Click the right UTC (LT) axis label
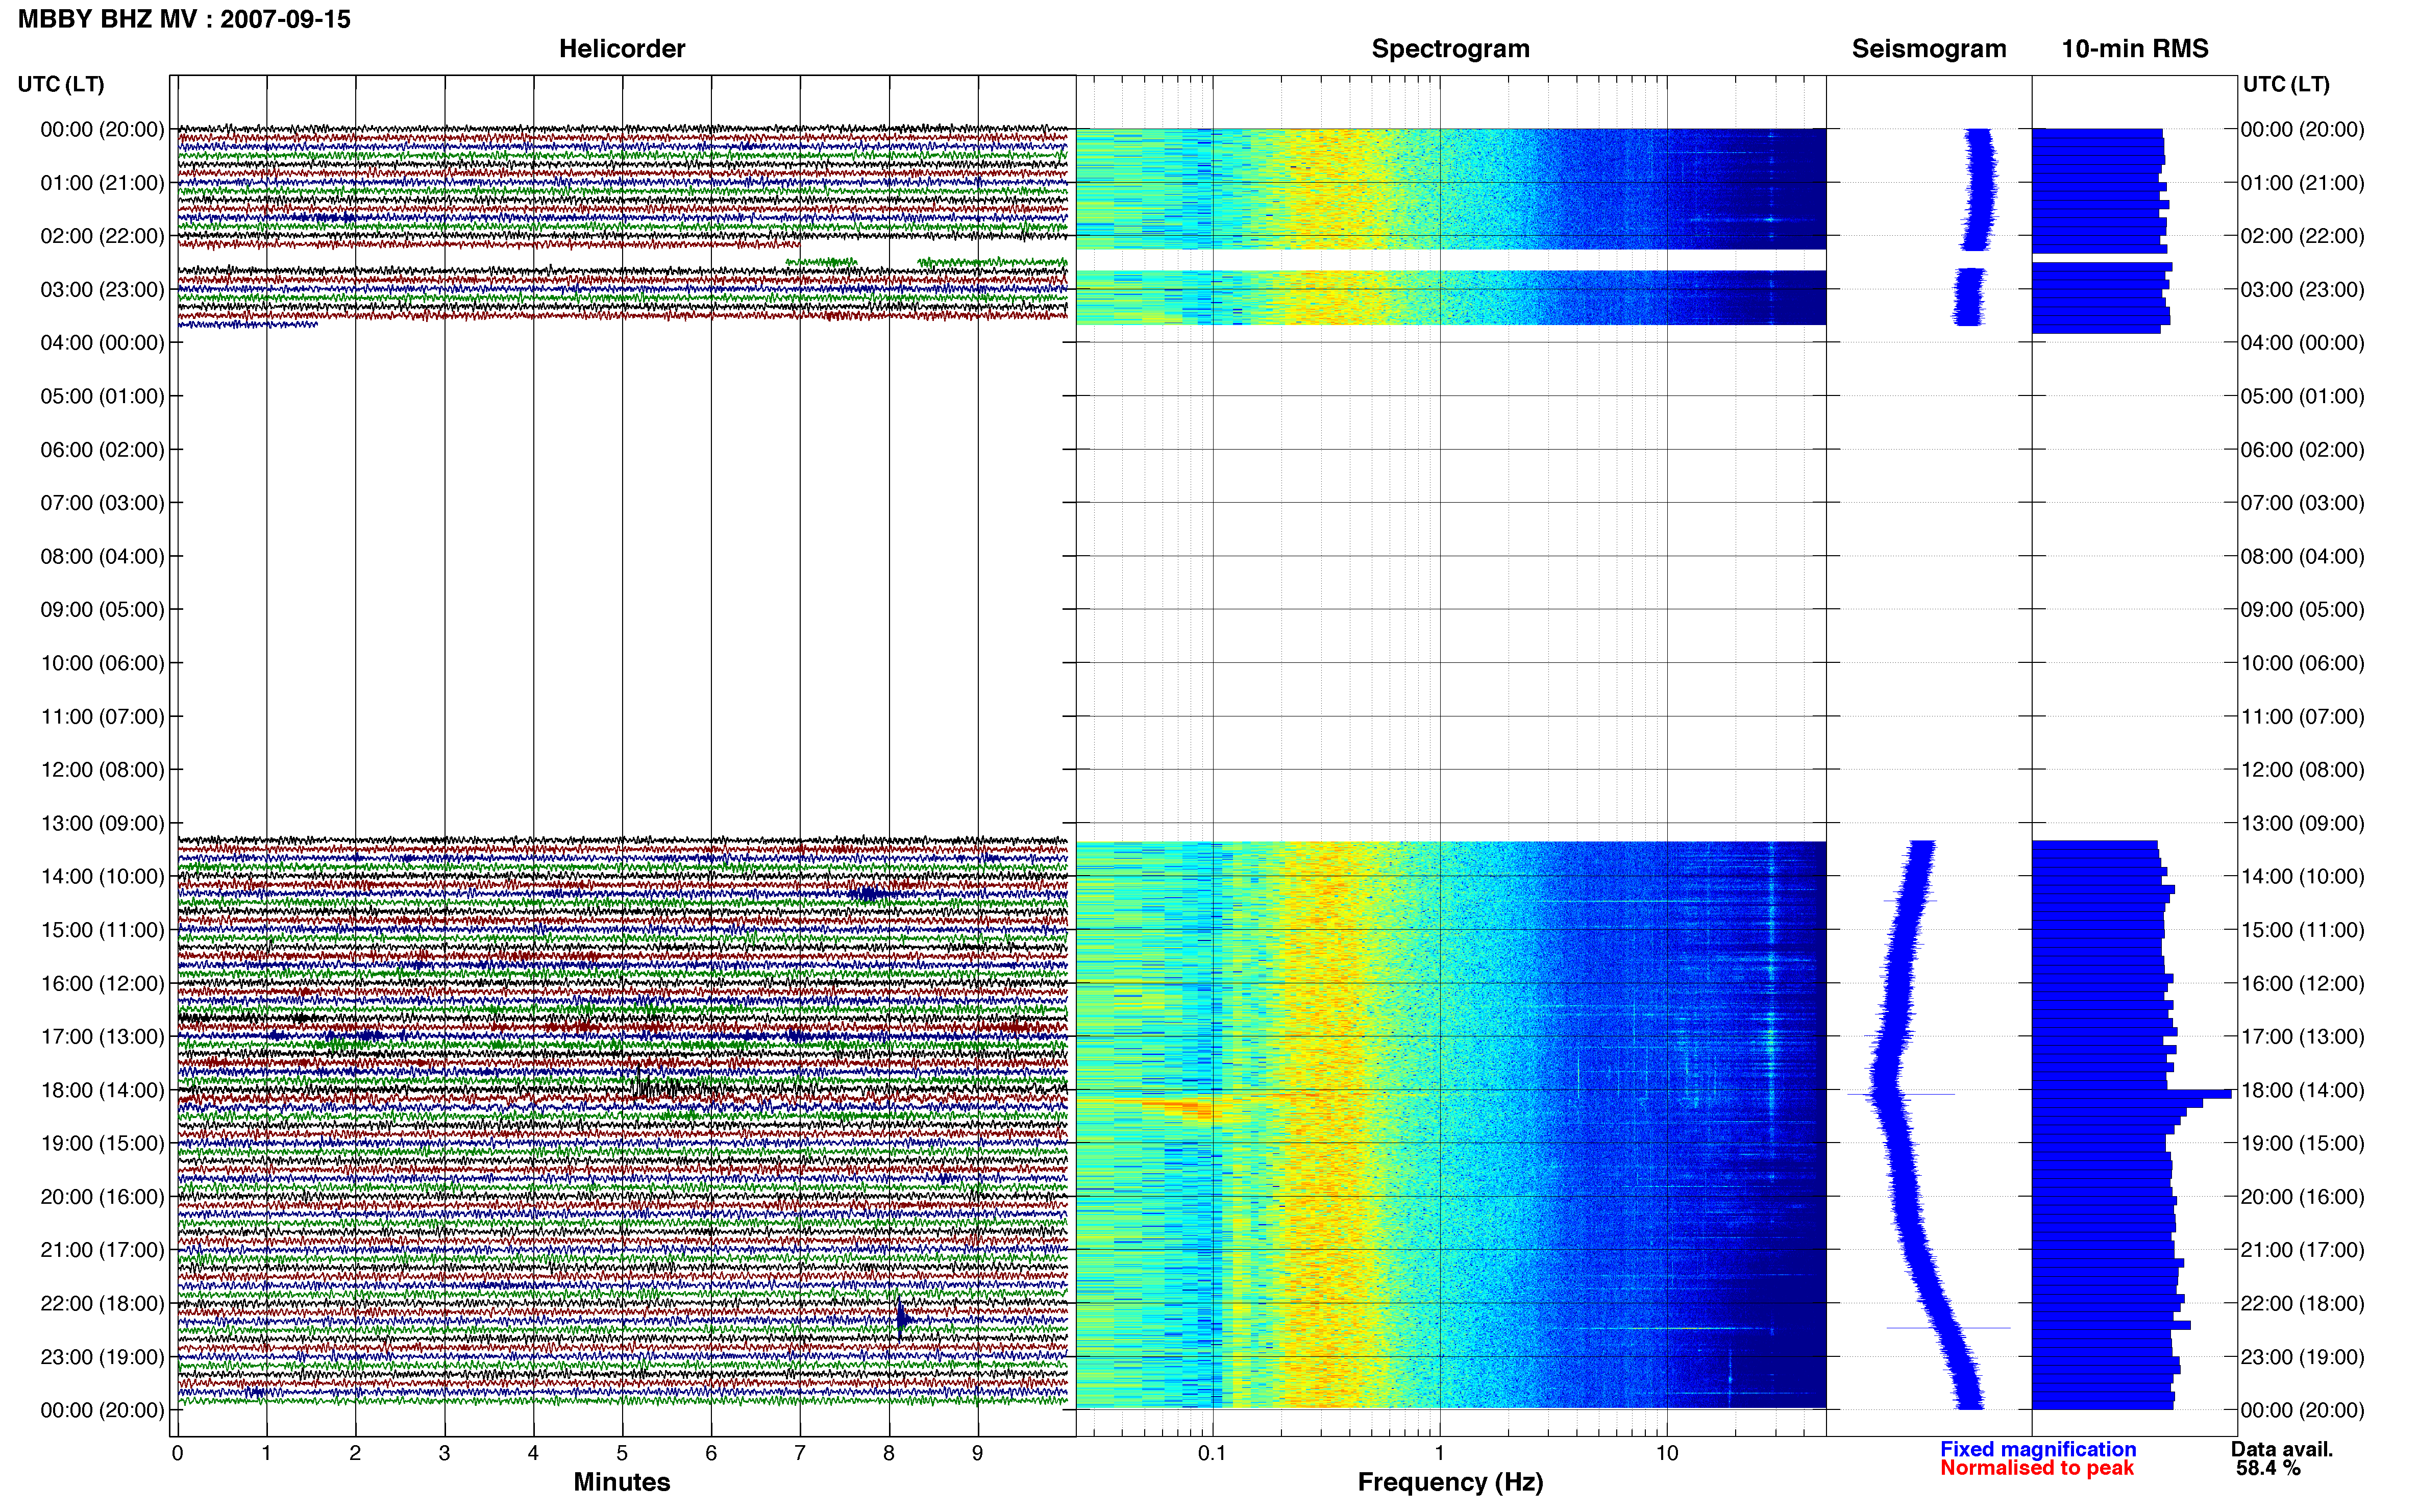The height and width of the screenshot is (1512, 2419). 2286,84
